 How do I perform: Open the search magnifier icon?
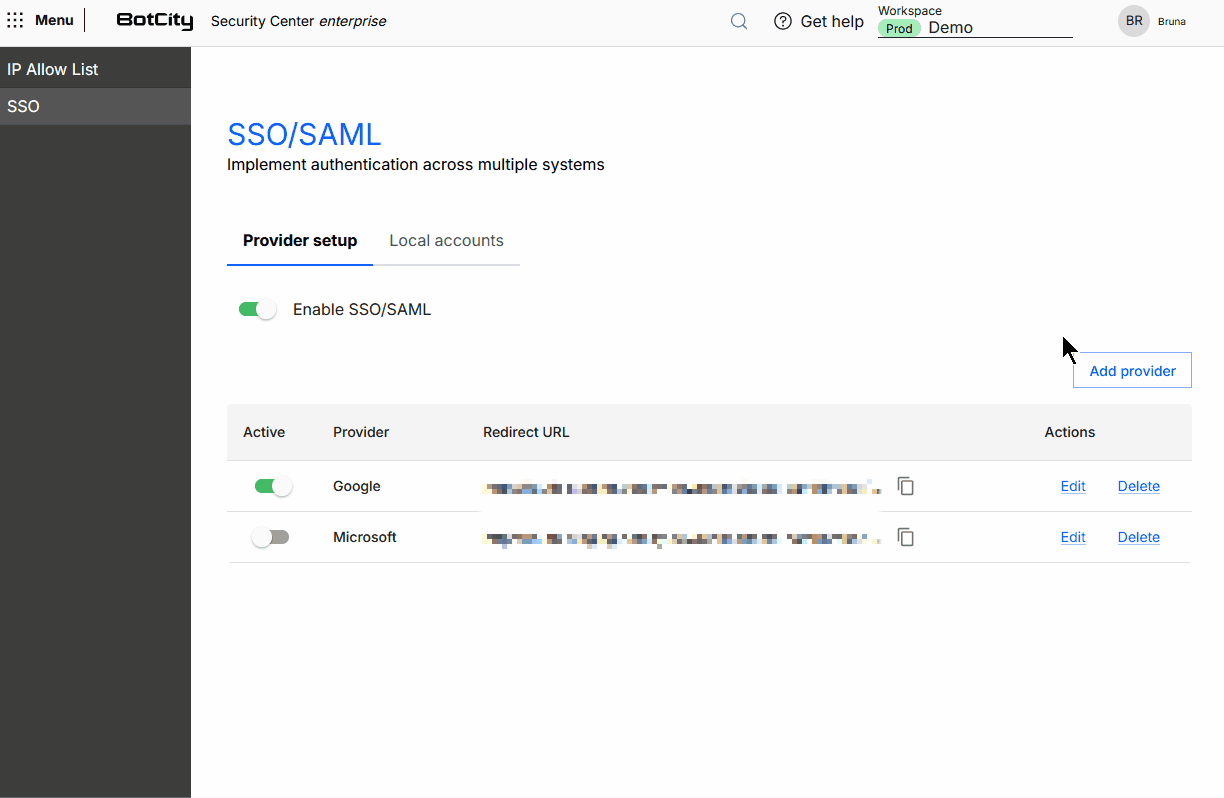[x=739, y=21]
